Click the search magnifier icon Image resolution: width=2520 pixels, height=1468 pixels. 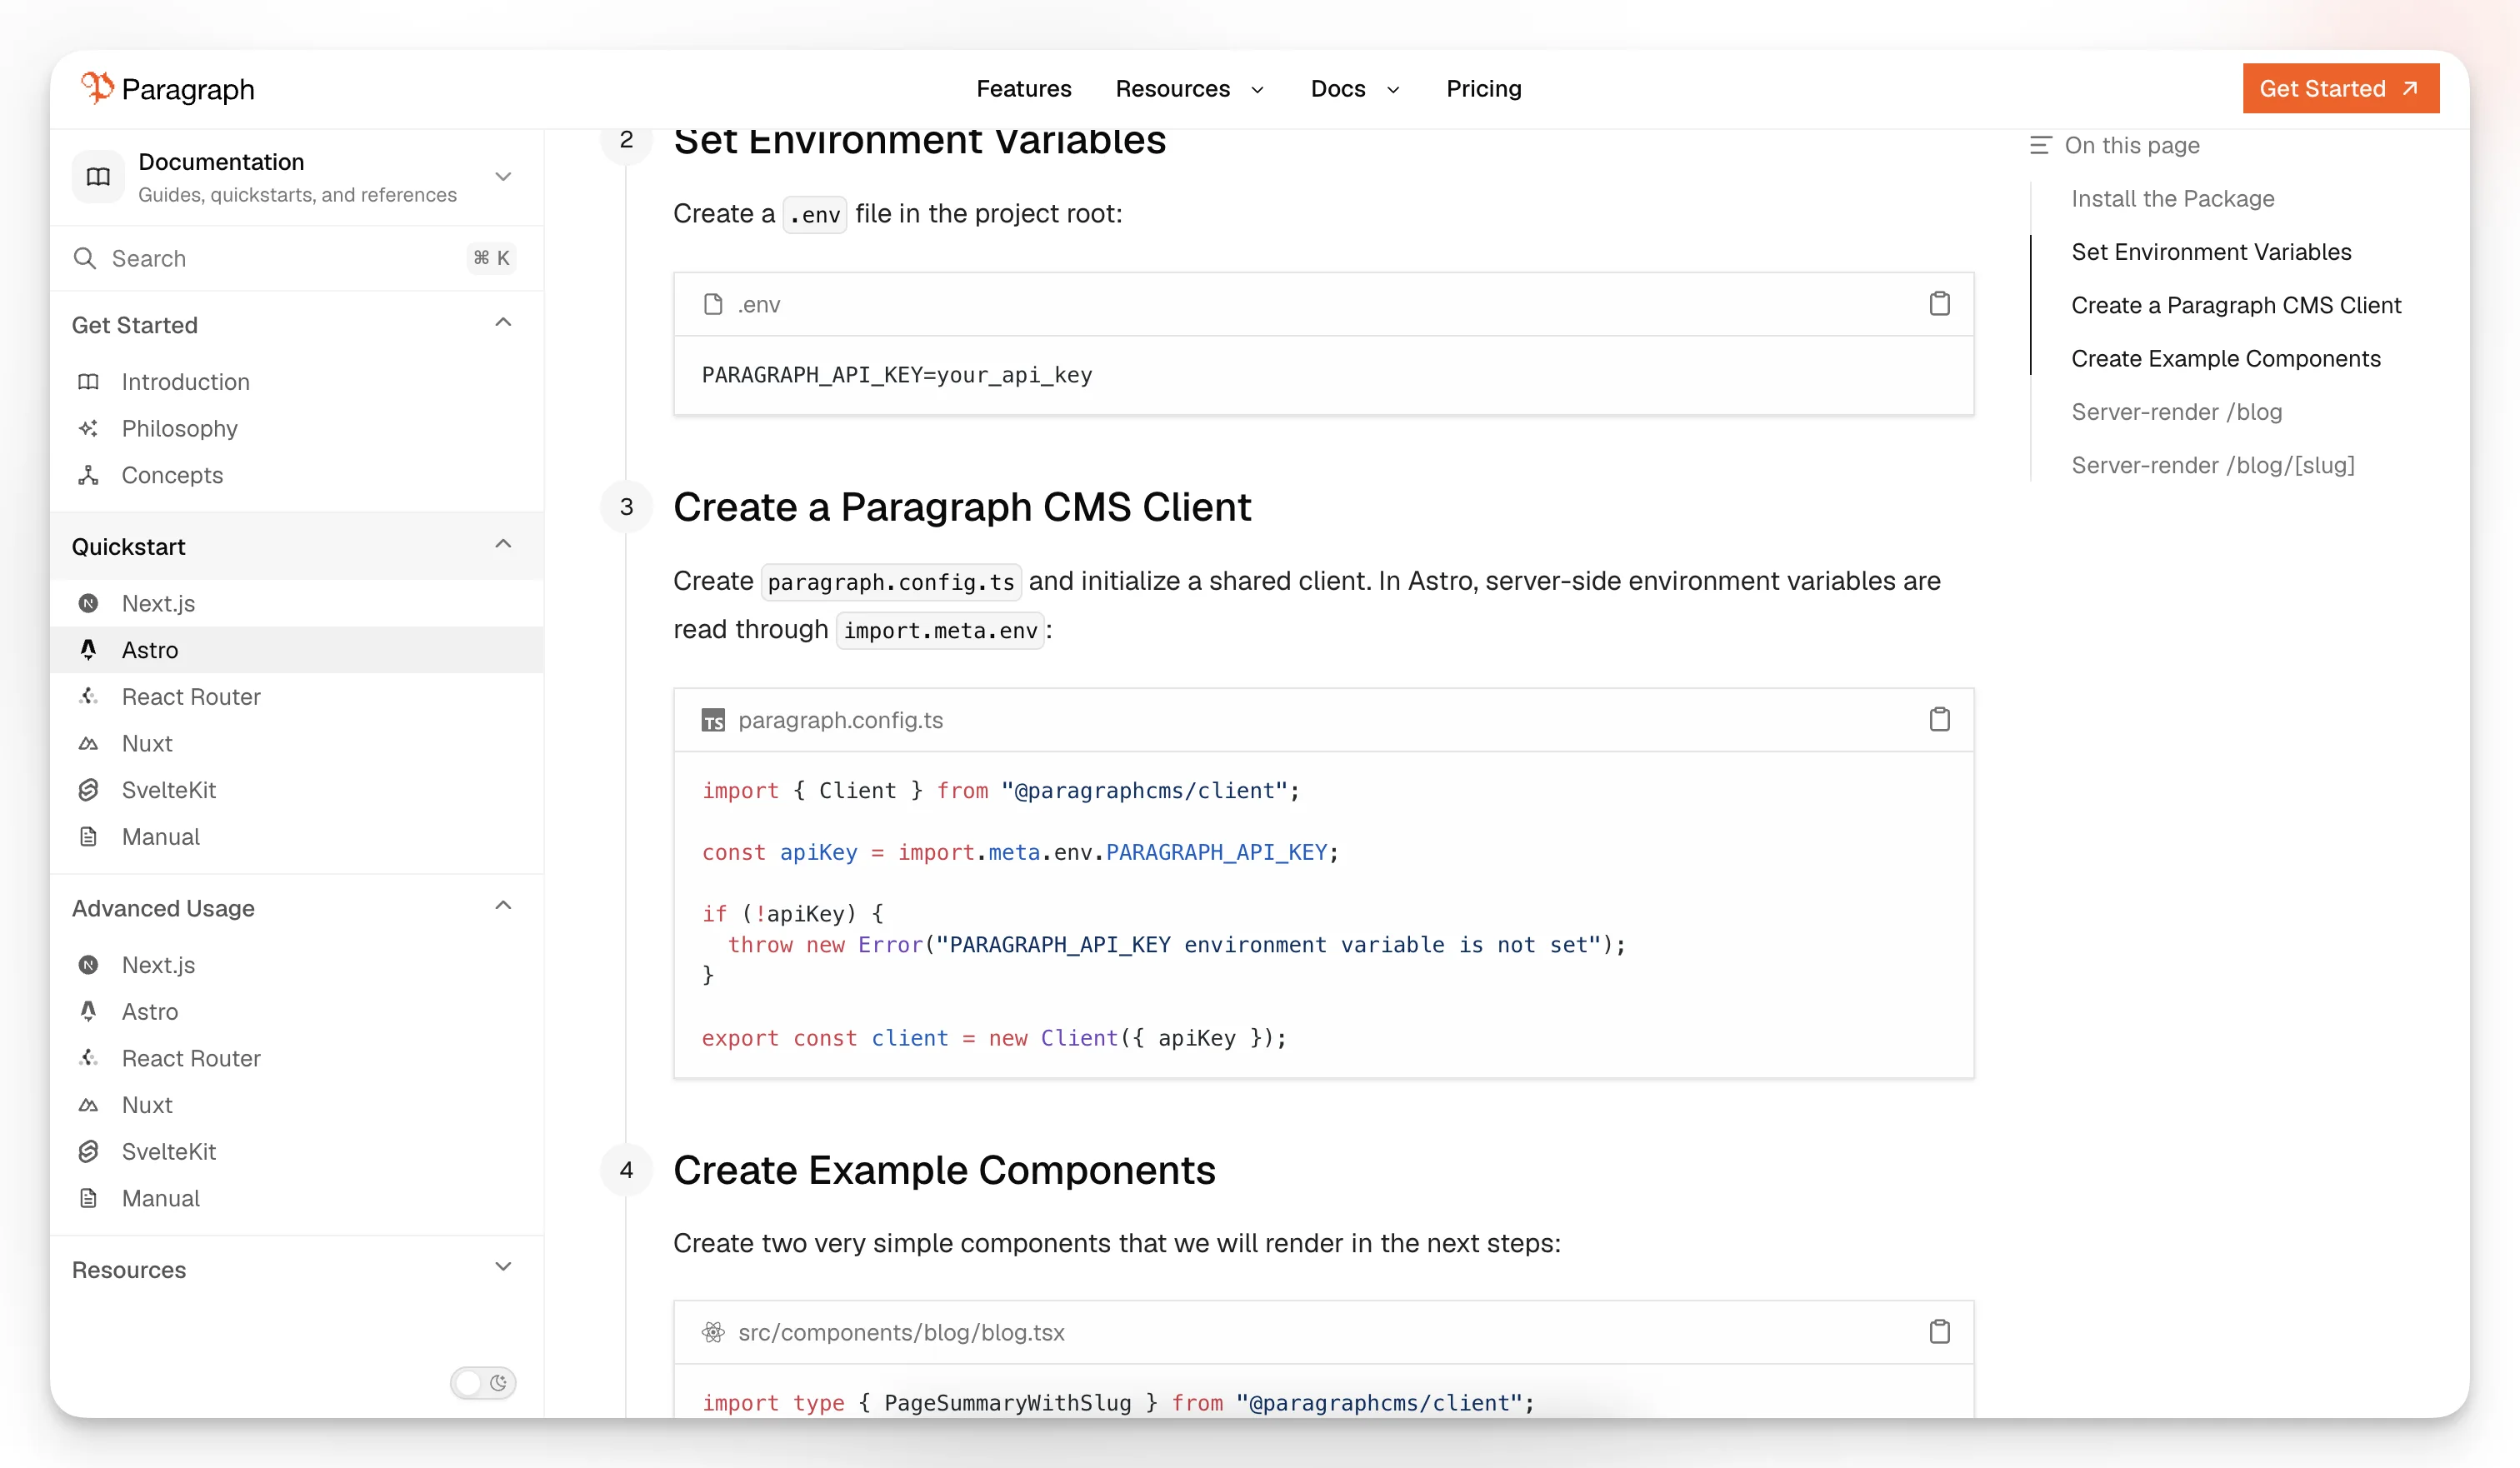click(85, 258)
